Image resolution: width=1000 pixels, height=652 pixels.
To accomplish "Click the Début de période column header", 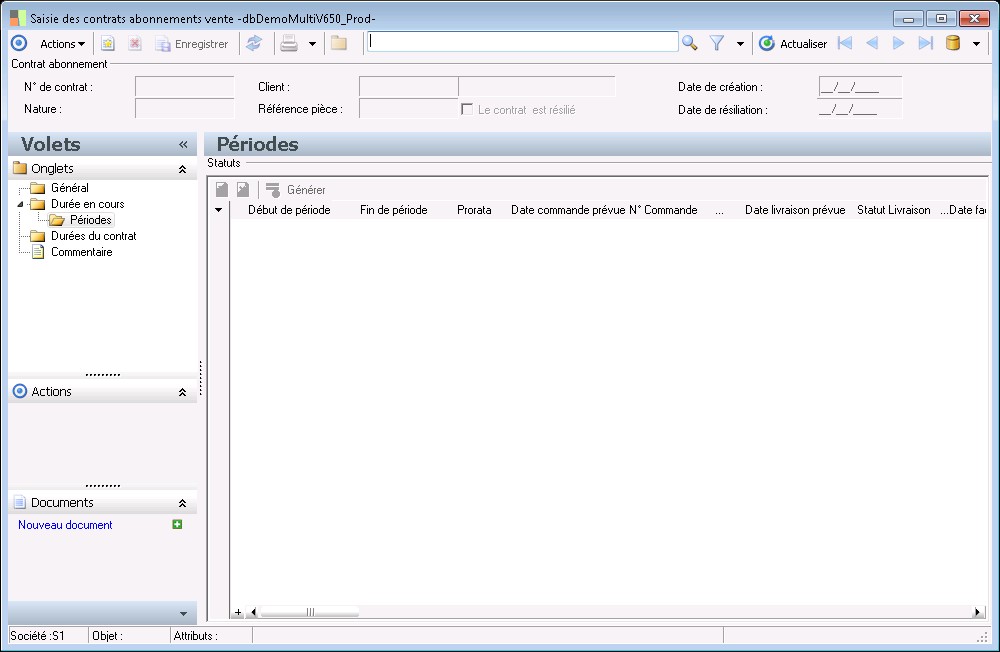I will pyautogui.click(x=289, y=210).
